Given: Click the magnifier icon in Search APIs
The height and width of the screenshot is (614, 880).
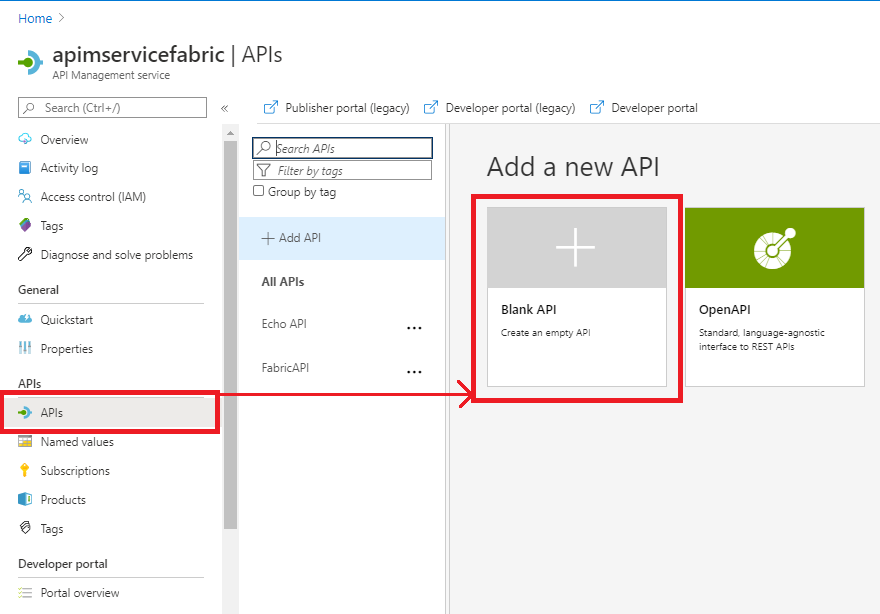Looking at the screenshot, I should (x=263, y=148).
